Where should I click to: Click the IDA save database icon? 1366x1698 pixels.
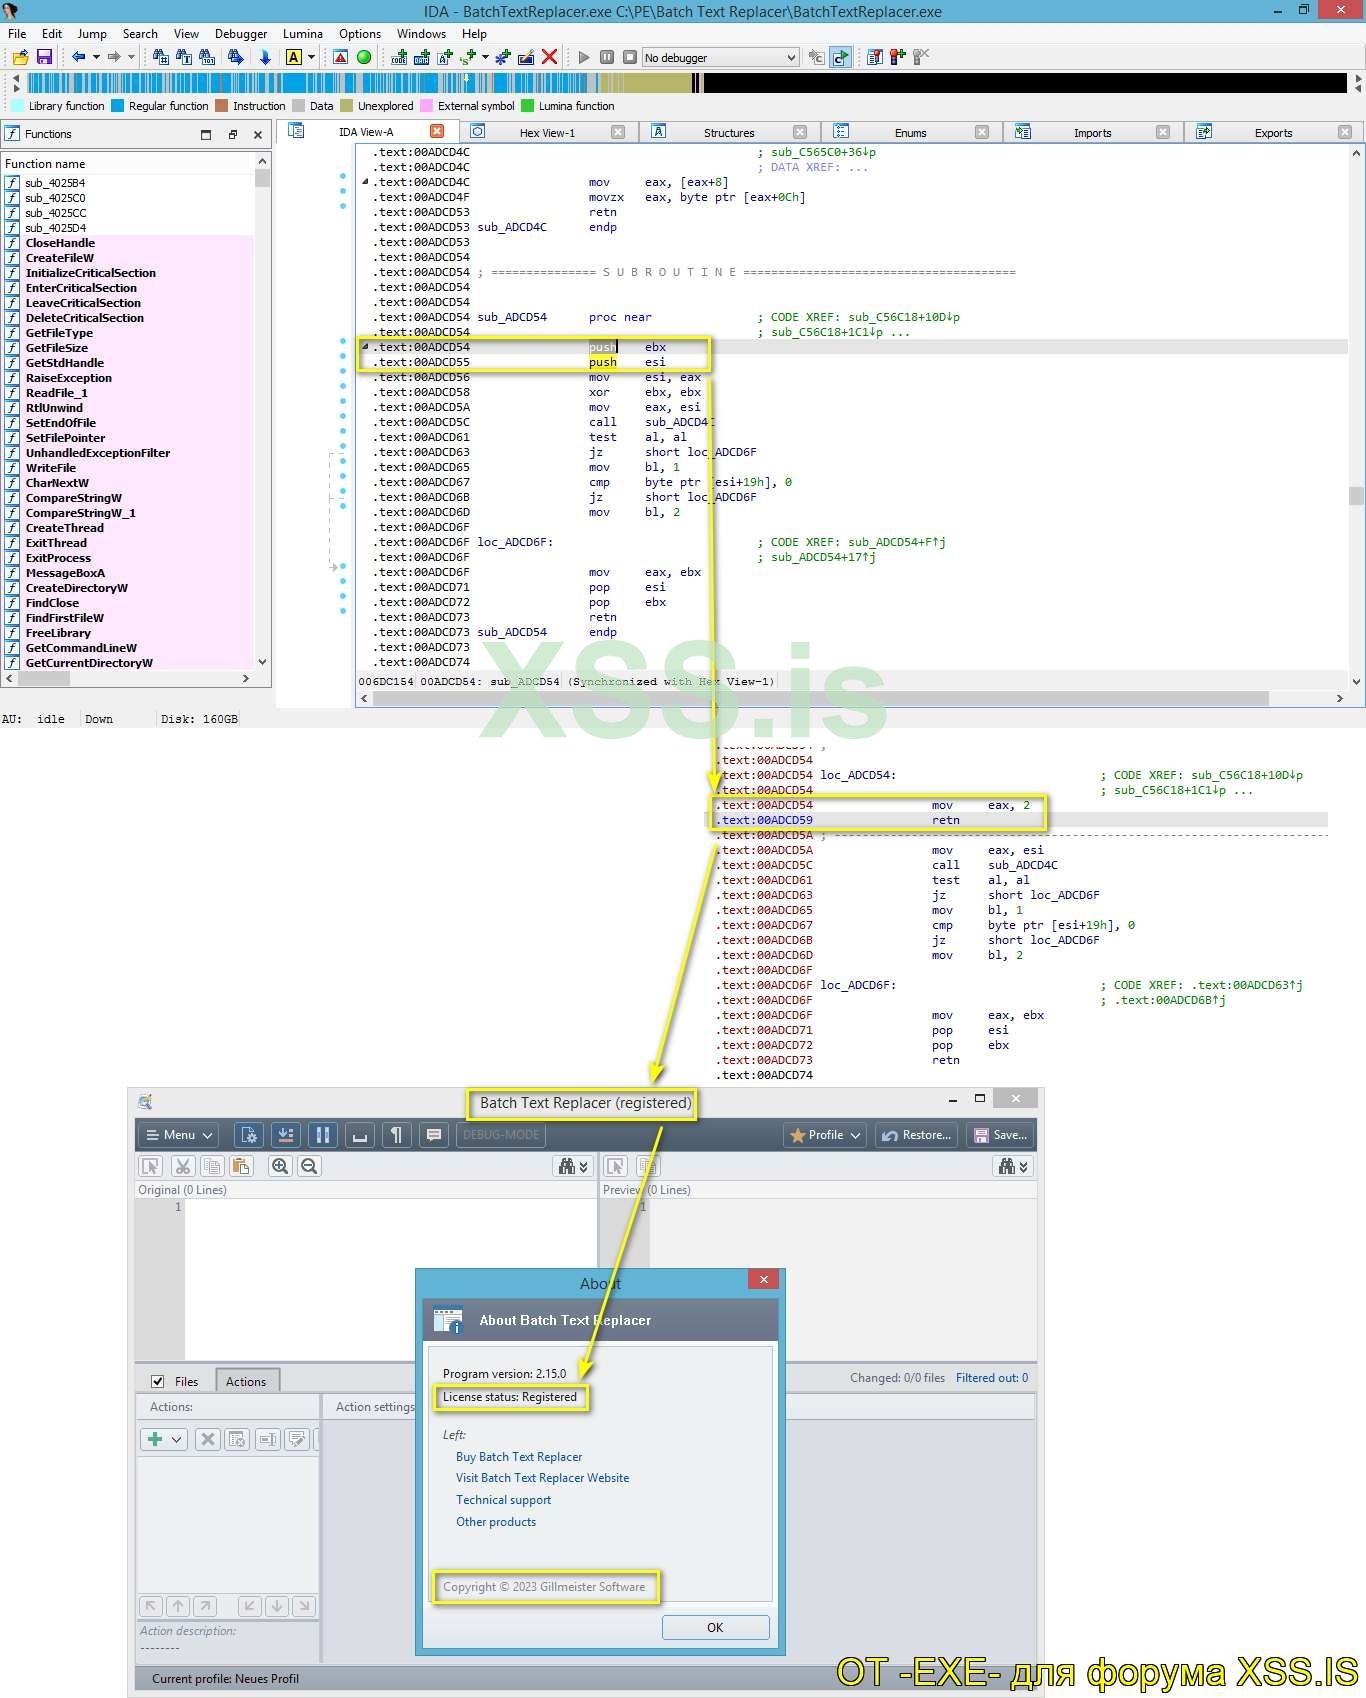(x=44, y=57)
